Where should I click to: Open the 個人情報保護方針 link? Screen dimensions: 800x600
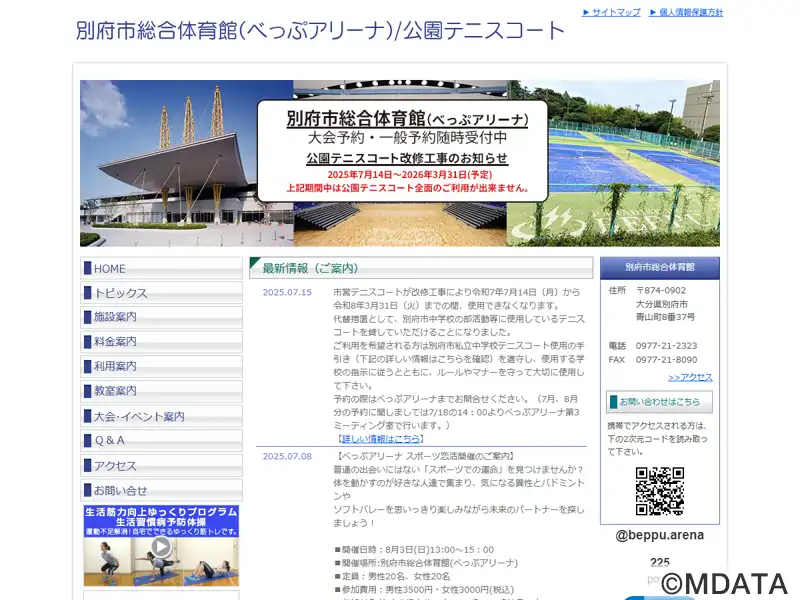686,12
